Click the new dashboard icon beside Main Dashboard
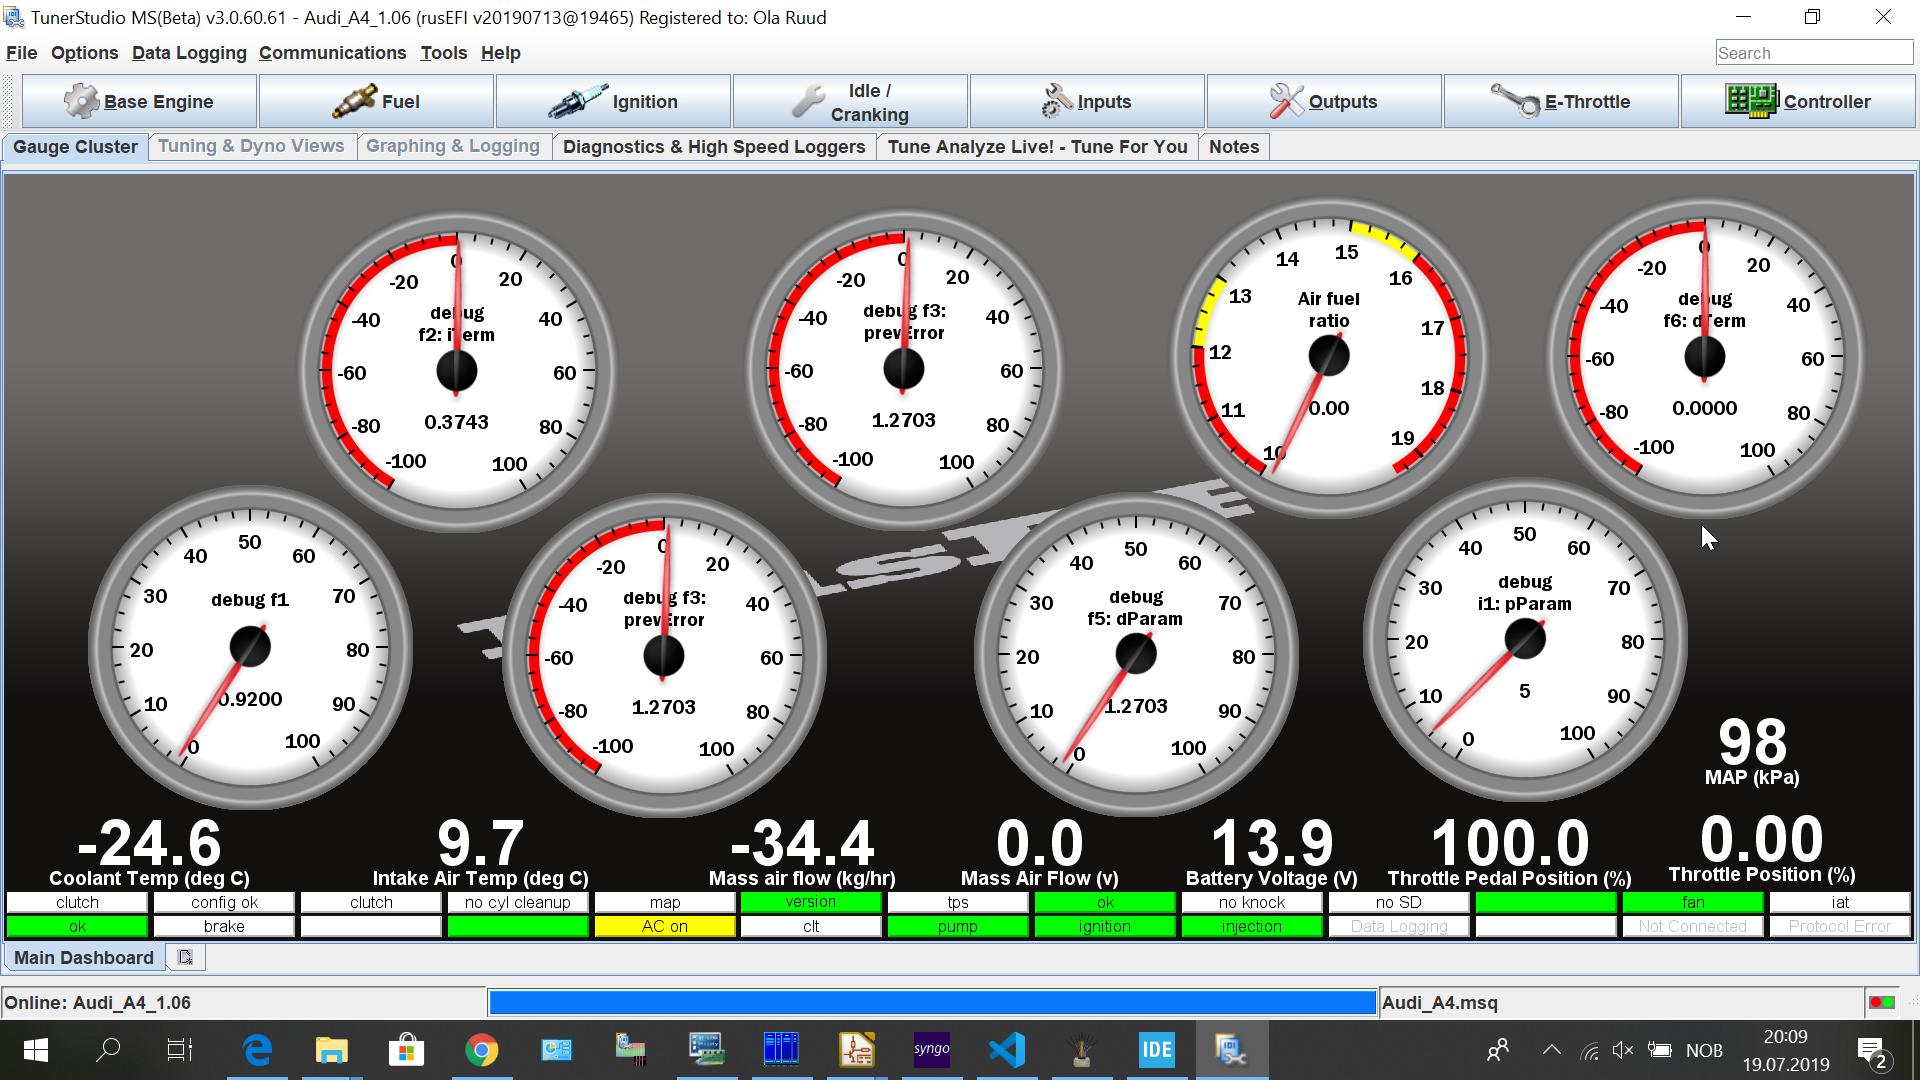This screenshot has width=1920, height=1080. point(185,957)
